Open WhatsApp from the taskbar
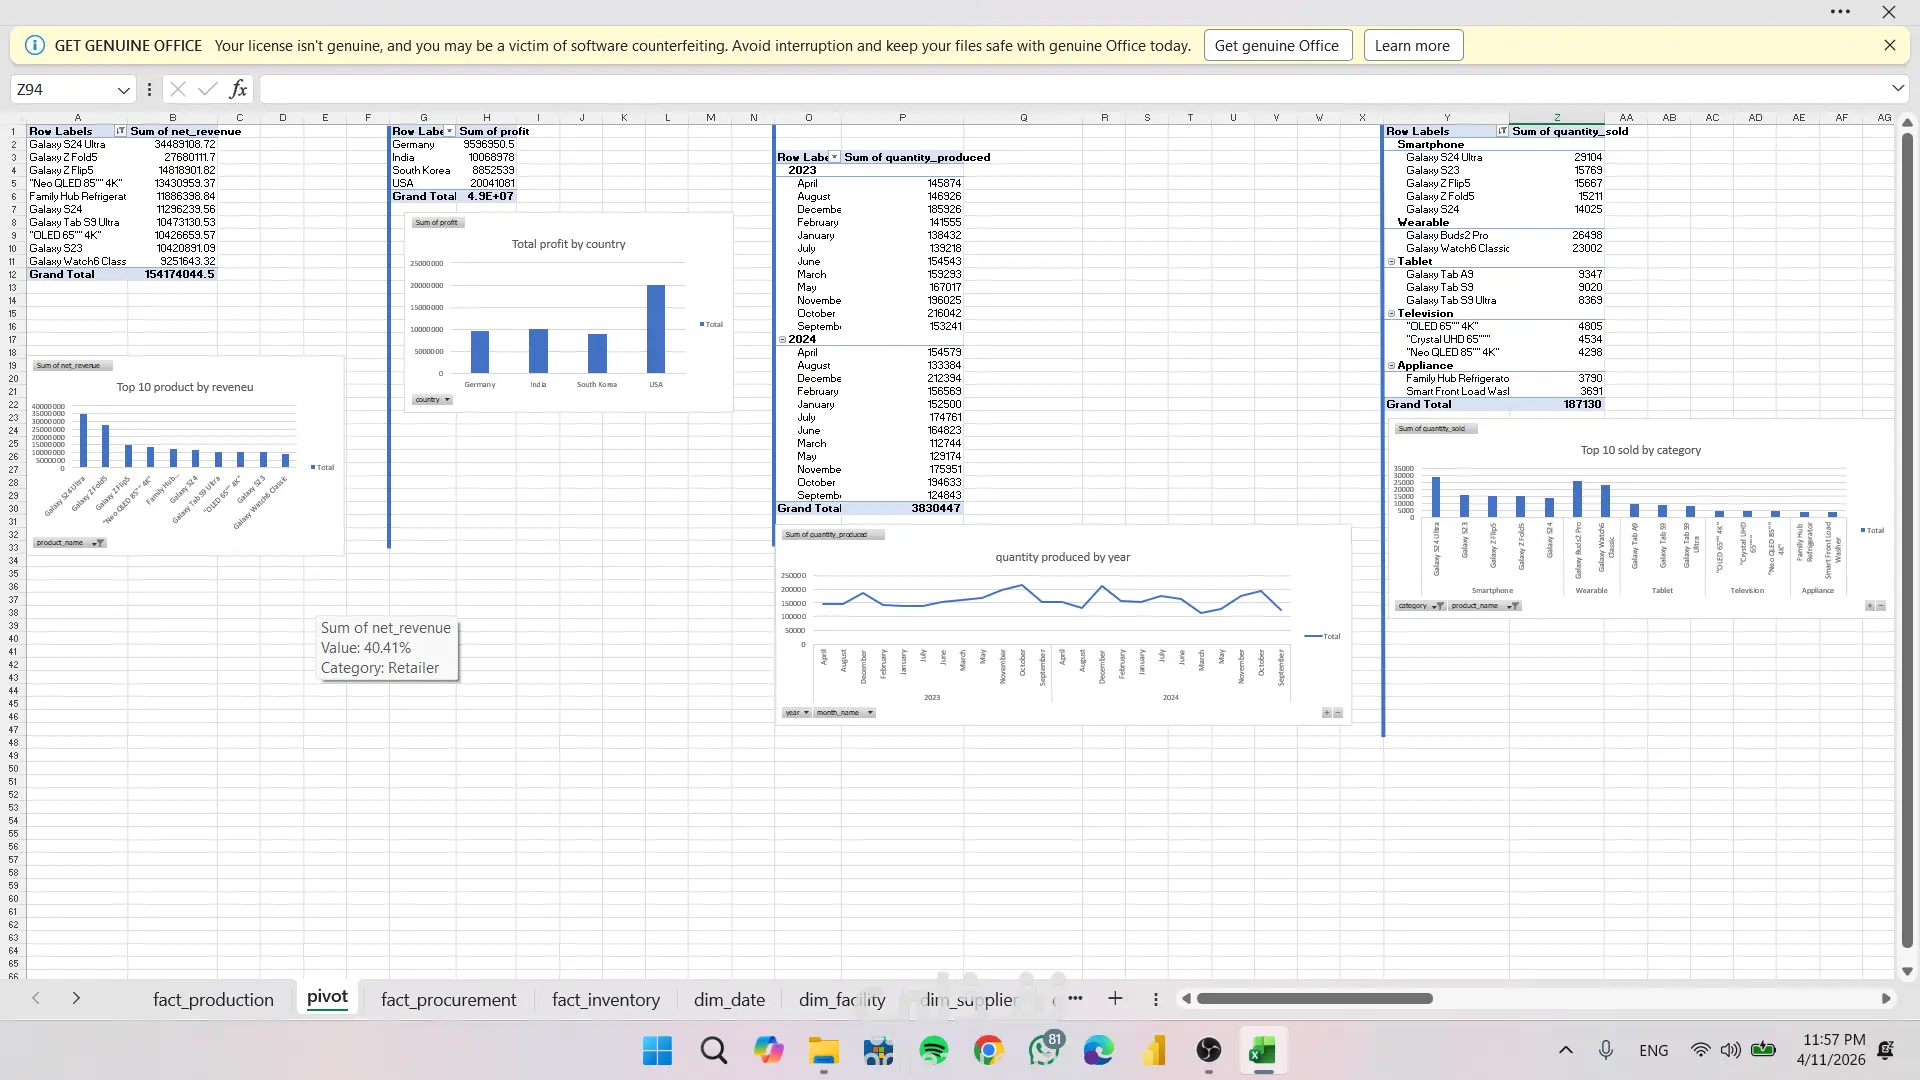The height and width of the screenshot is (1080, 1920). 1044,1051
